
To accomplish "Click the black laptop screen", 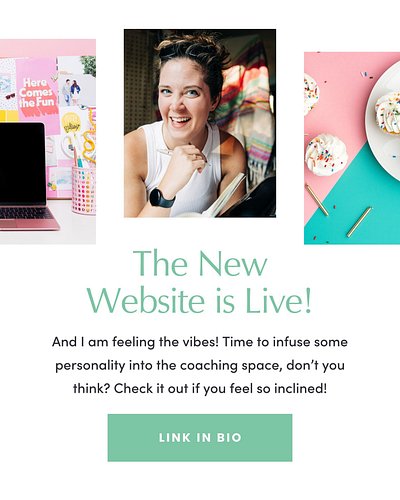I will (x=22, y=163).
